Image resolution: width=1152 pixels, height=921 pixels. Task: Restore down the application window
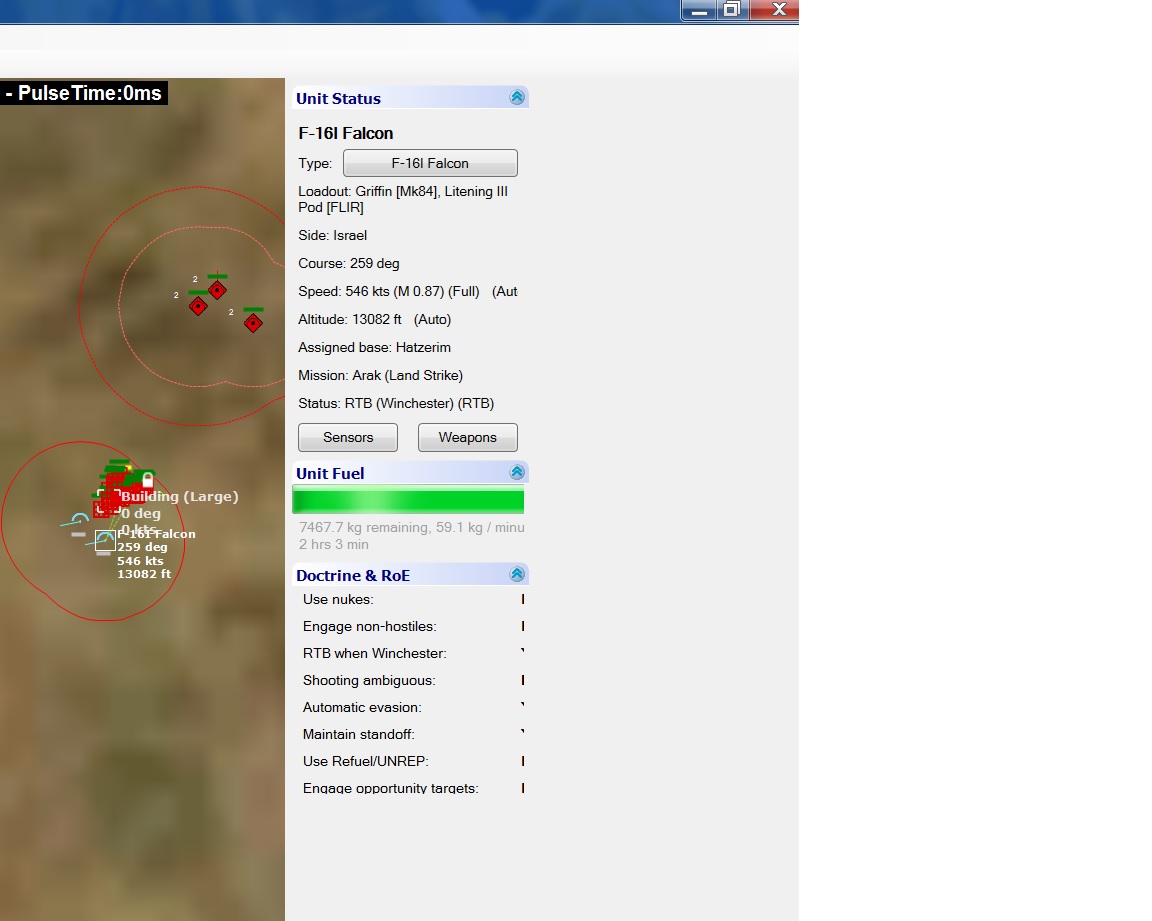point(732,10)
